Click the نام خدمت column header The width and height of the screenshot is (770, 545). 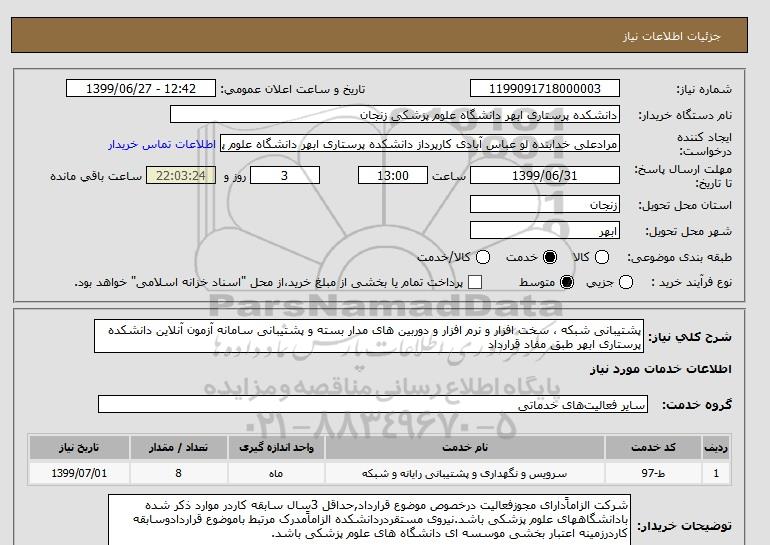(x=465, y=447)
